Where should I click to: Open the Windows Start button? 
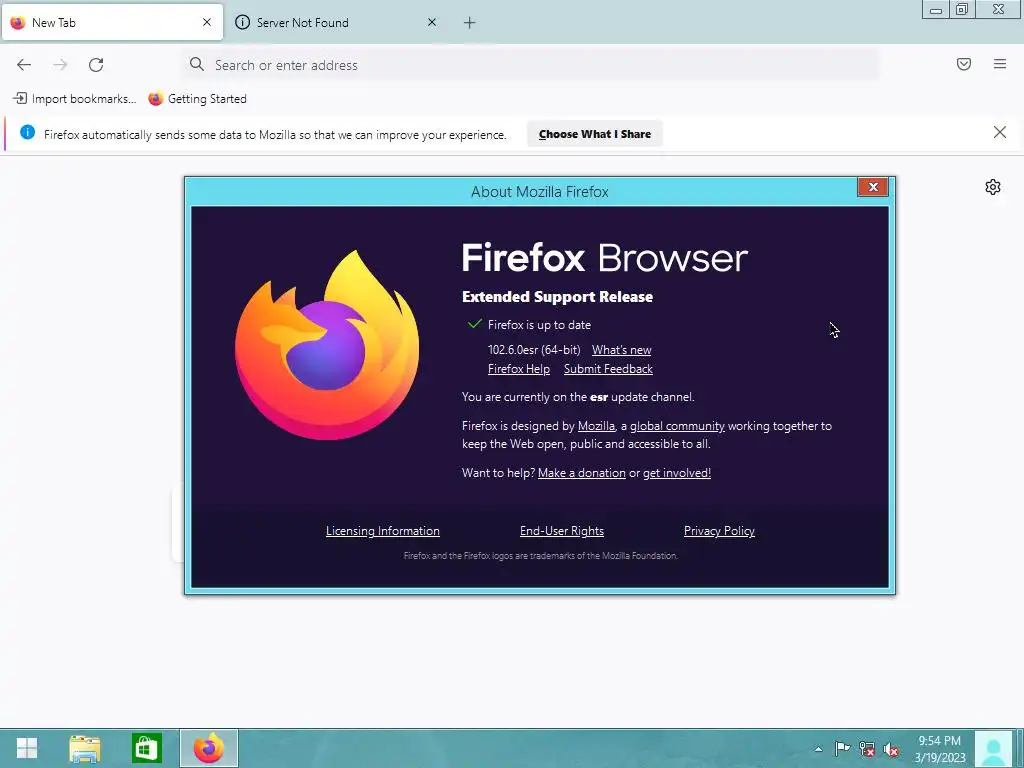(x=27, y=748)
